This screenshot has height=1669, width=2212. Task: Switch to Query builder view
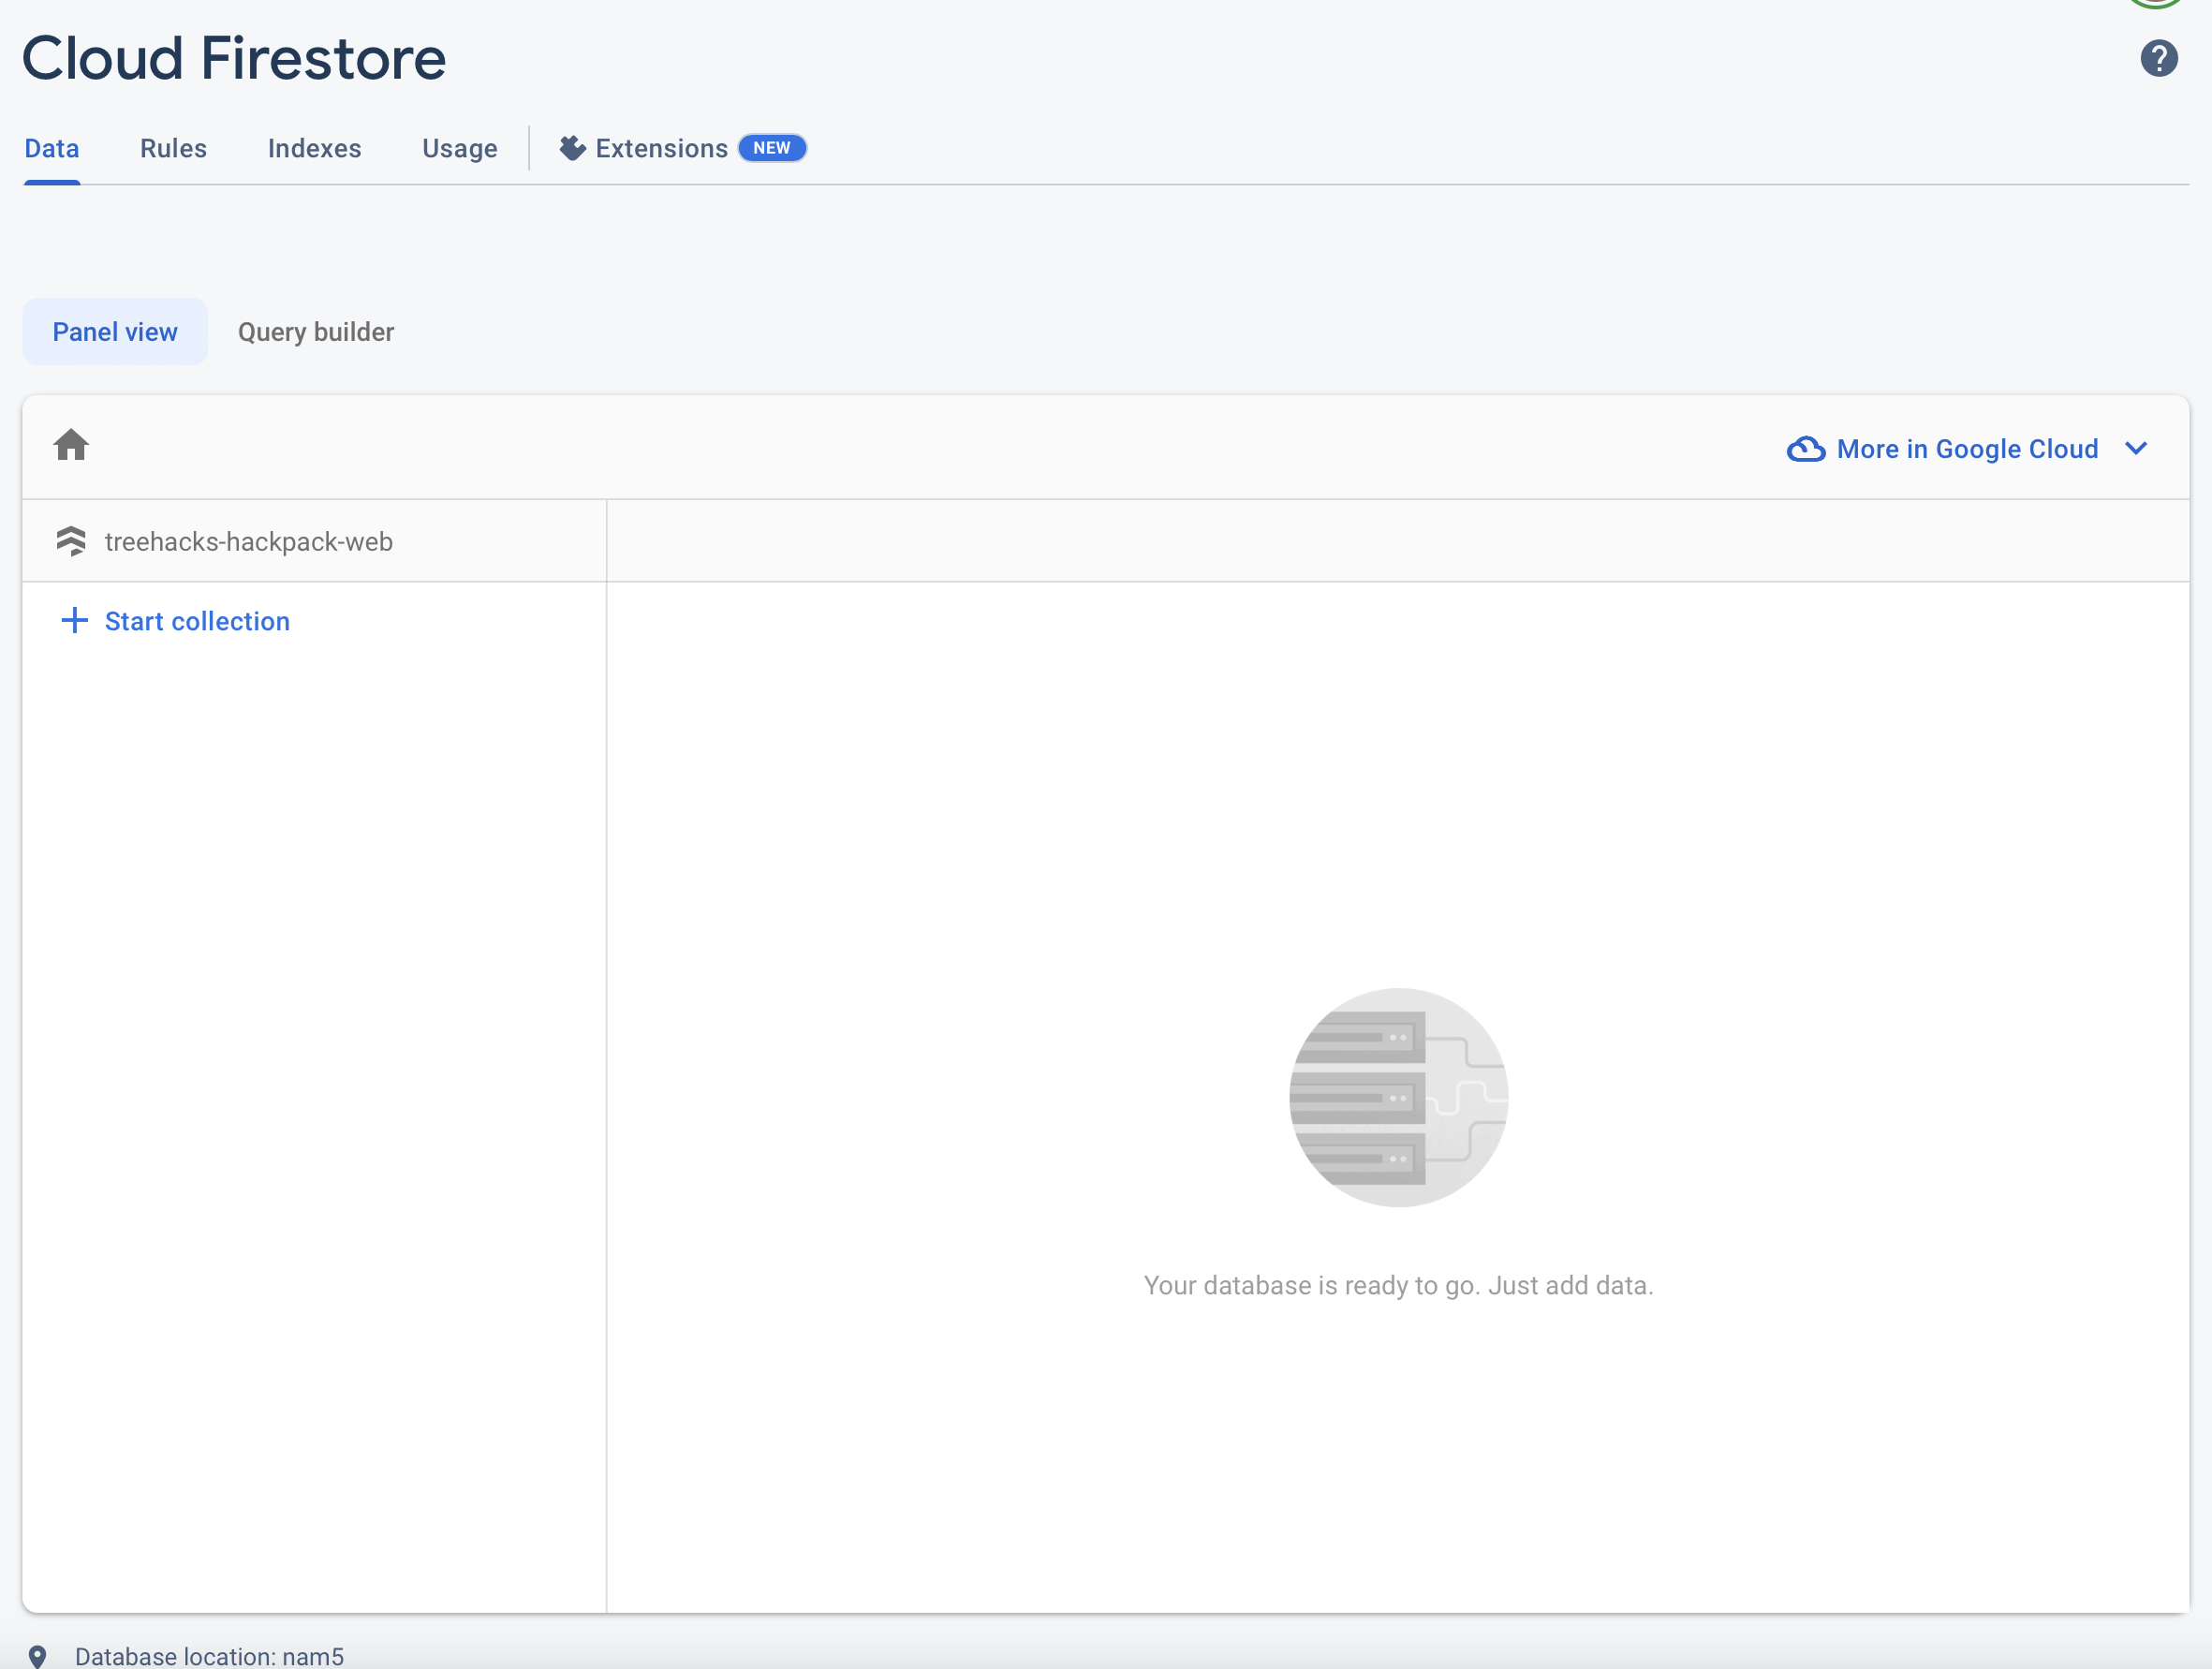316,332
